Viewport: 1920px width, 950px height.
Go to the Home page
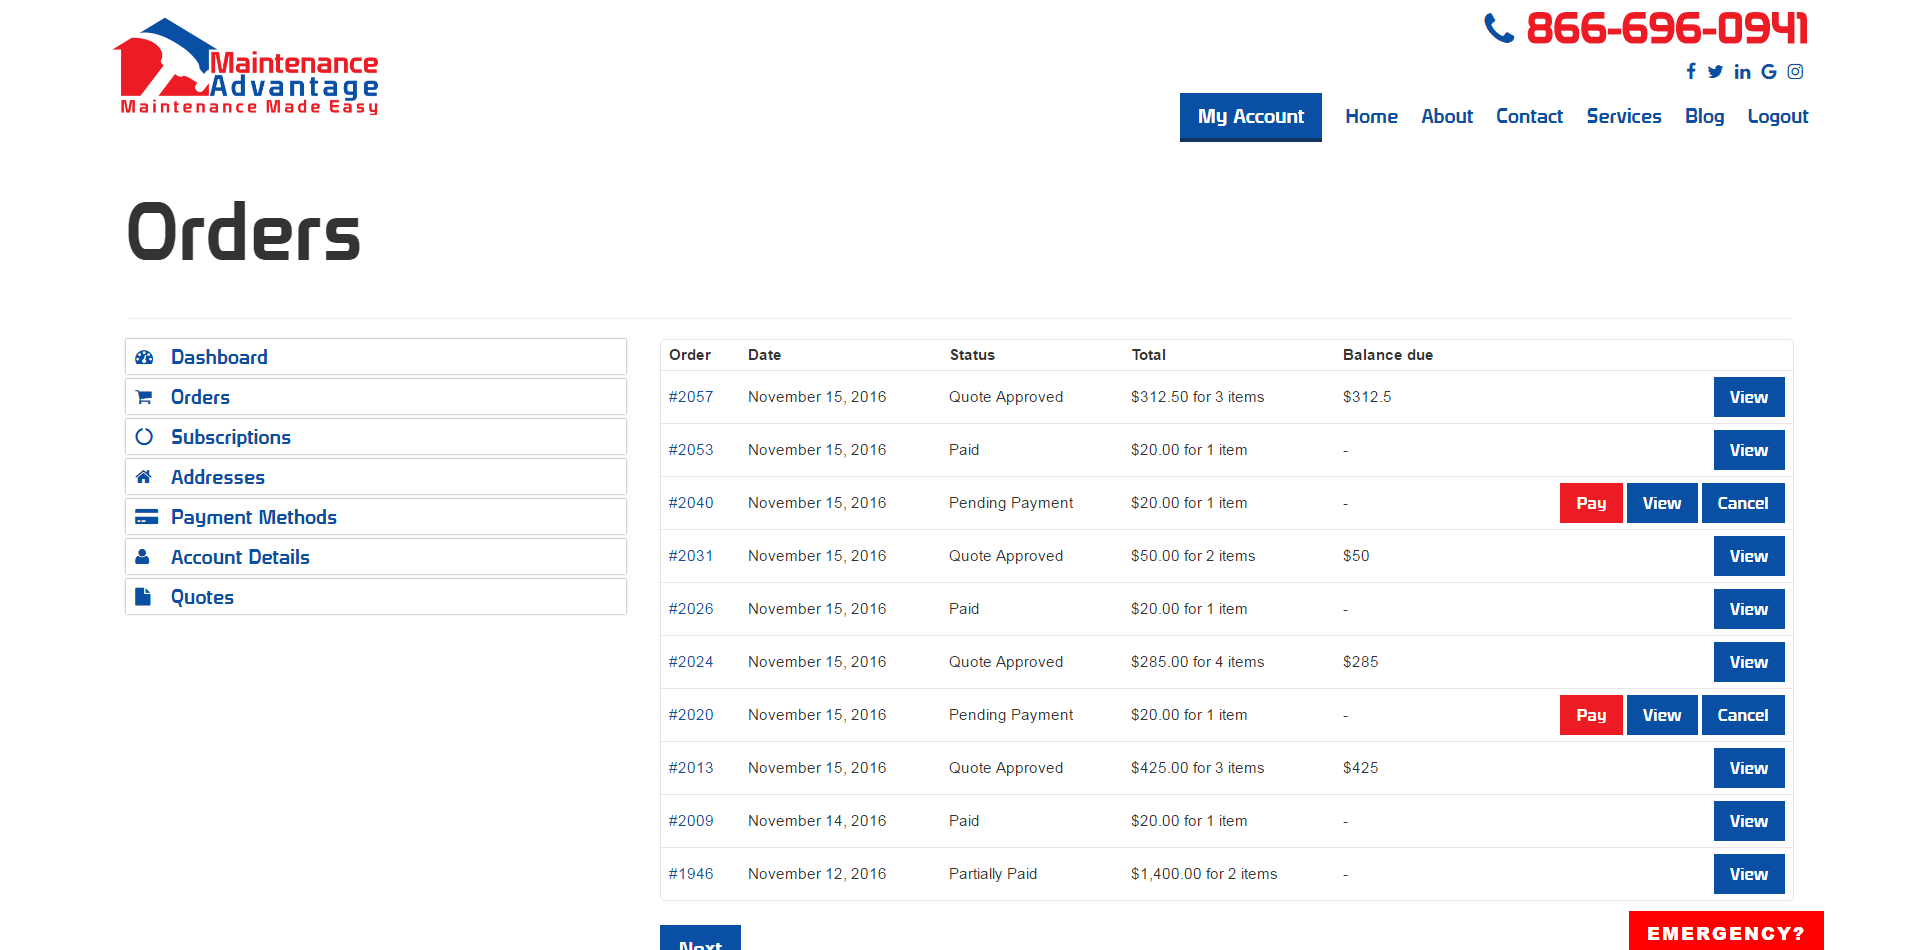(1371, 117)
